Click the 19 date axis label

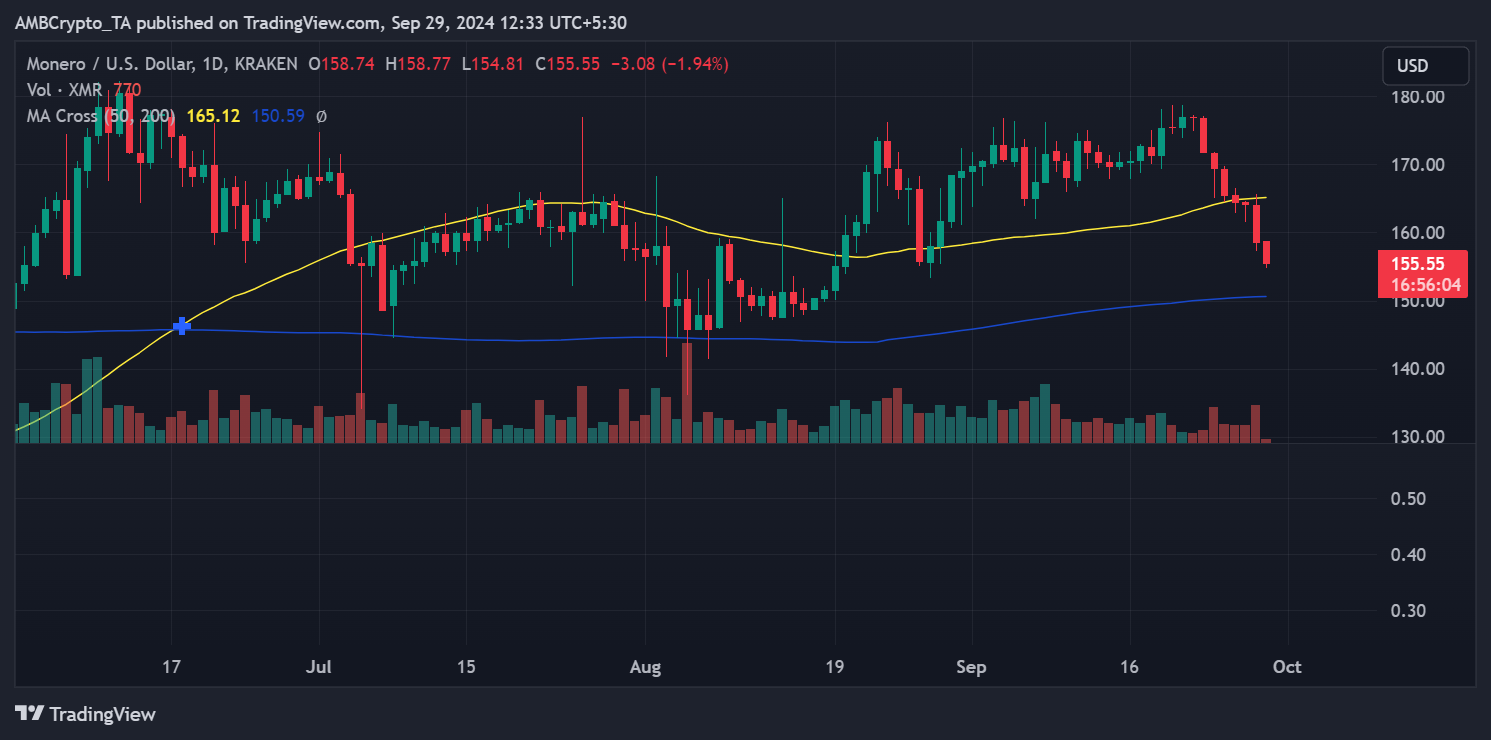tap(835, 667)
